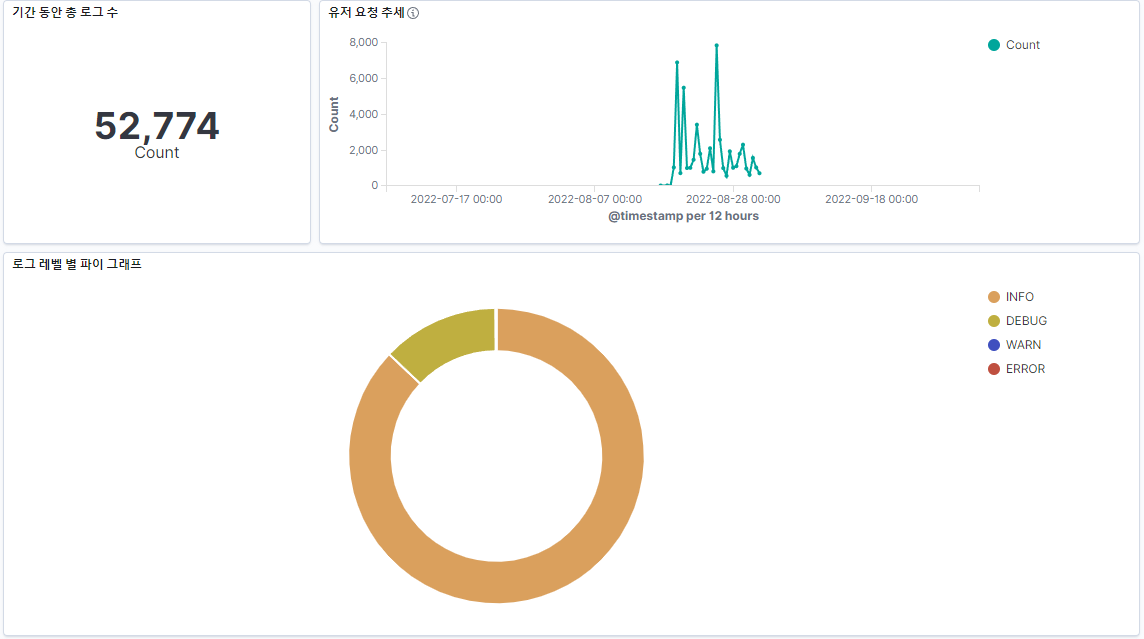
Task: Click the teal Count legend marker dot
Action: coord(994,45)
